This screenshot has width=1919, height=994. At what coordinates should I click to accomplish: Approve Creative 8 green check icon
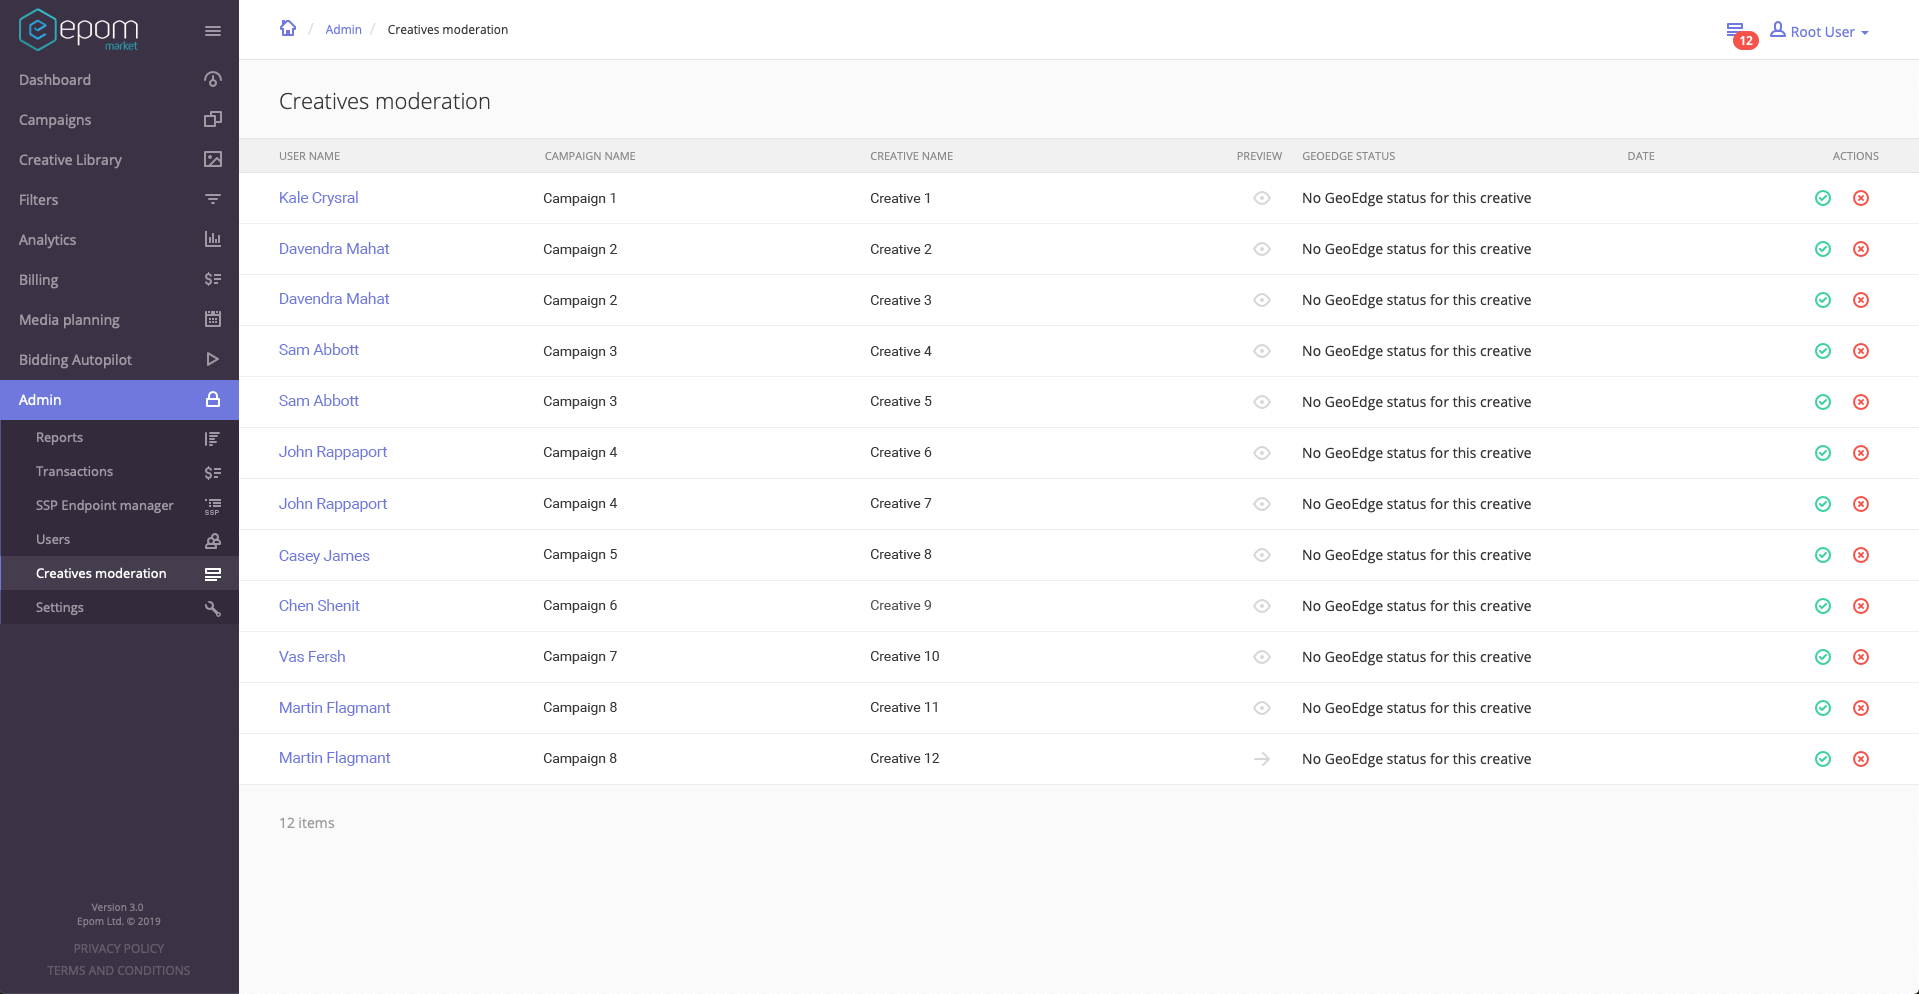(1823, 555)
